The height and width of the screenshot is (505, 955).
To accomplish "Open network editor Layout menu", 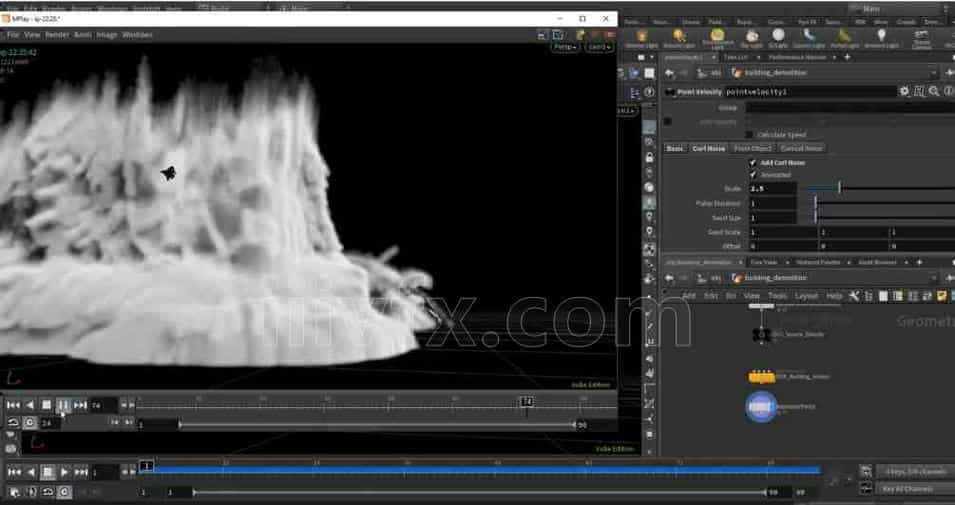I will click(806, 296).
